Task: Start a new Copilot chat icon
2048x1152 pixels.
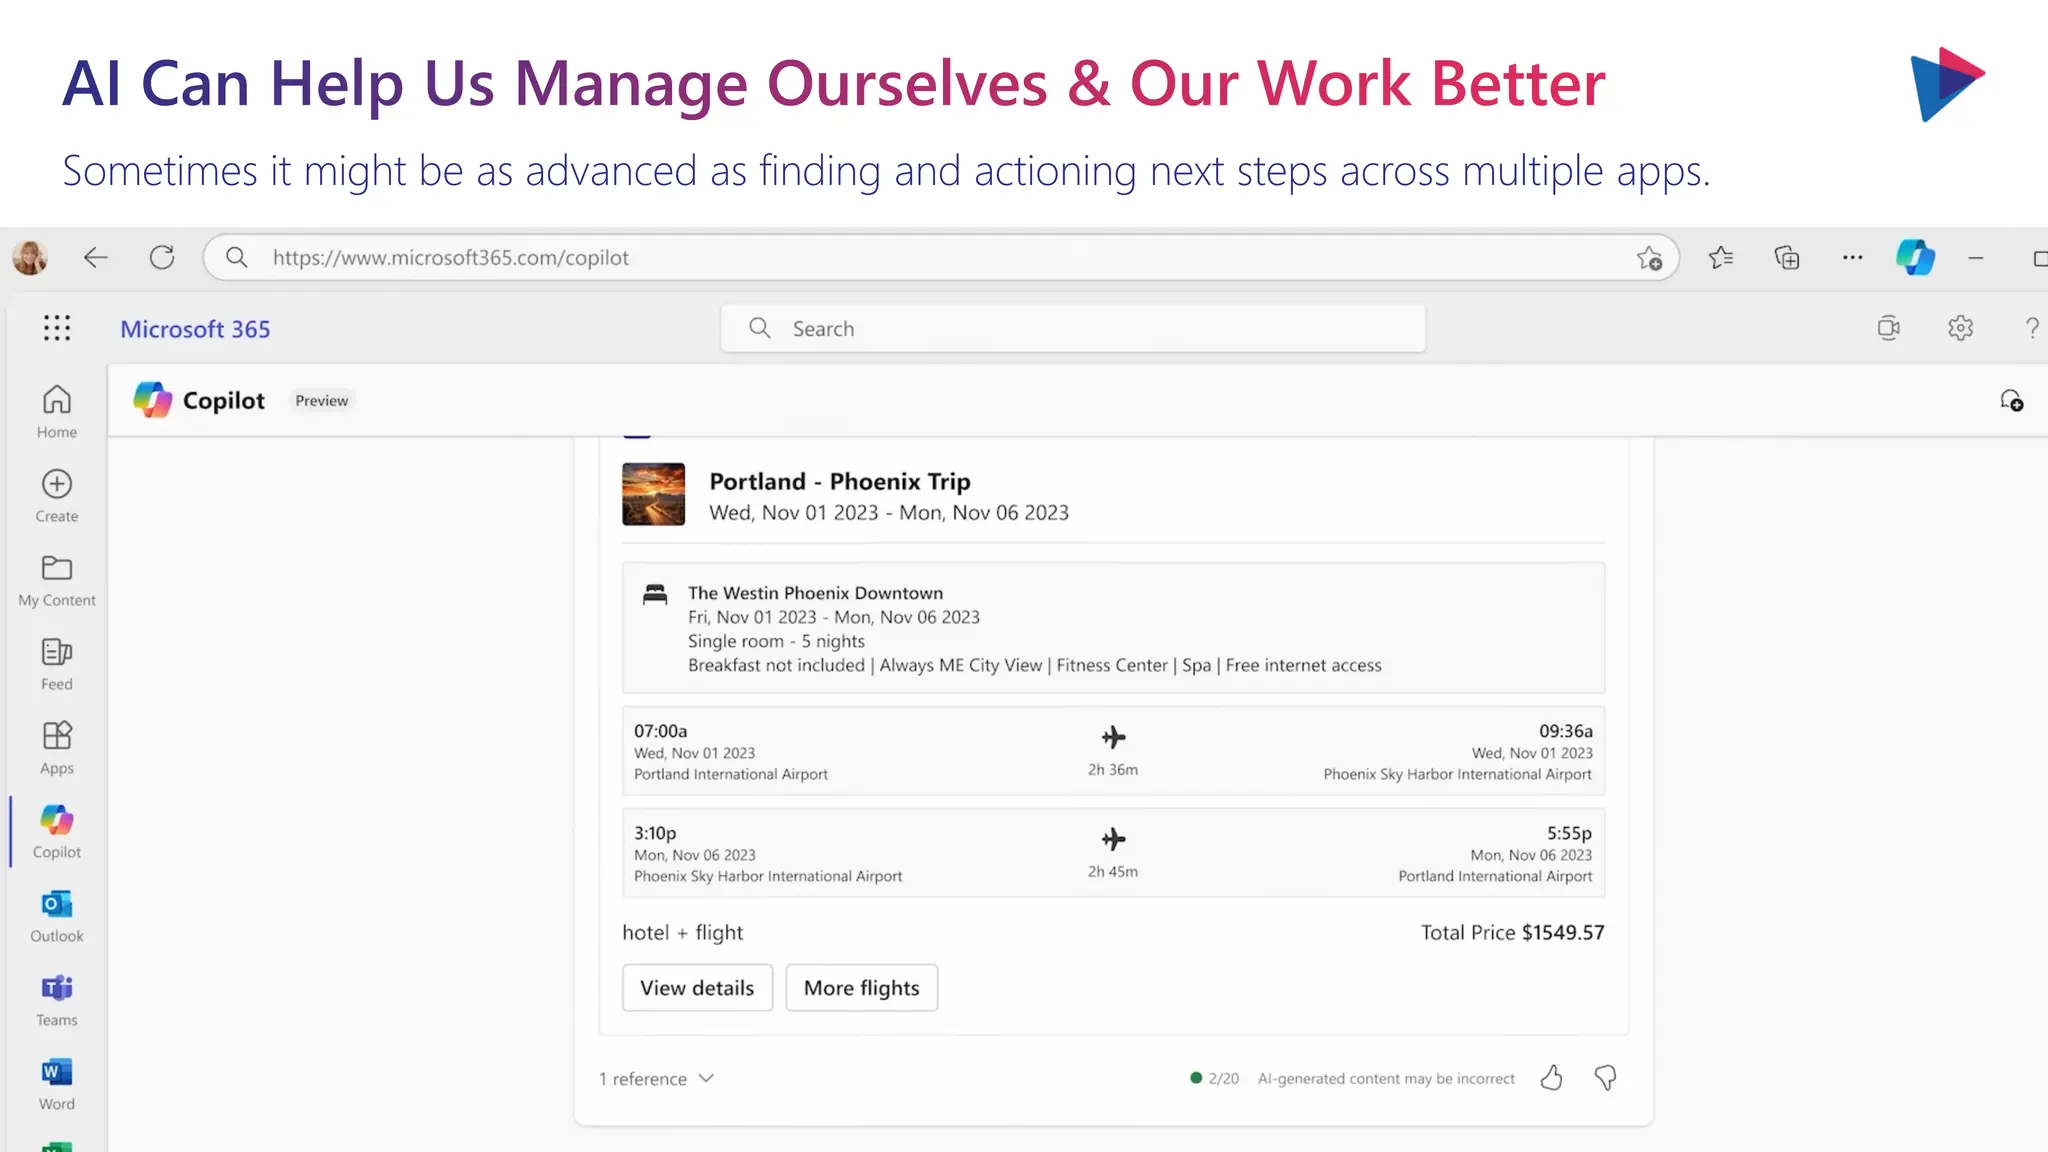Action: pos(2011,400)
